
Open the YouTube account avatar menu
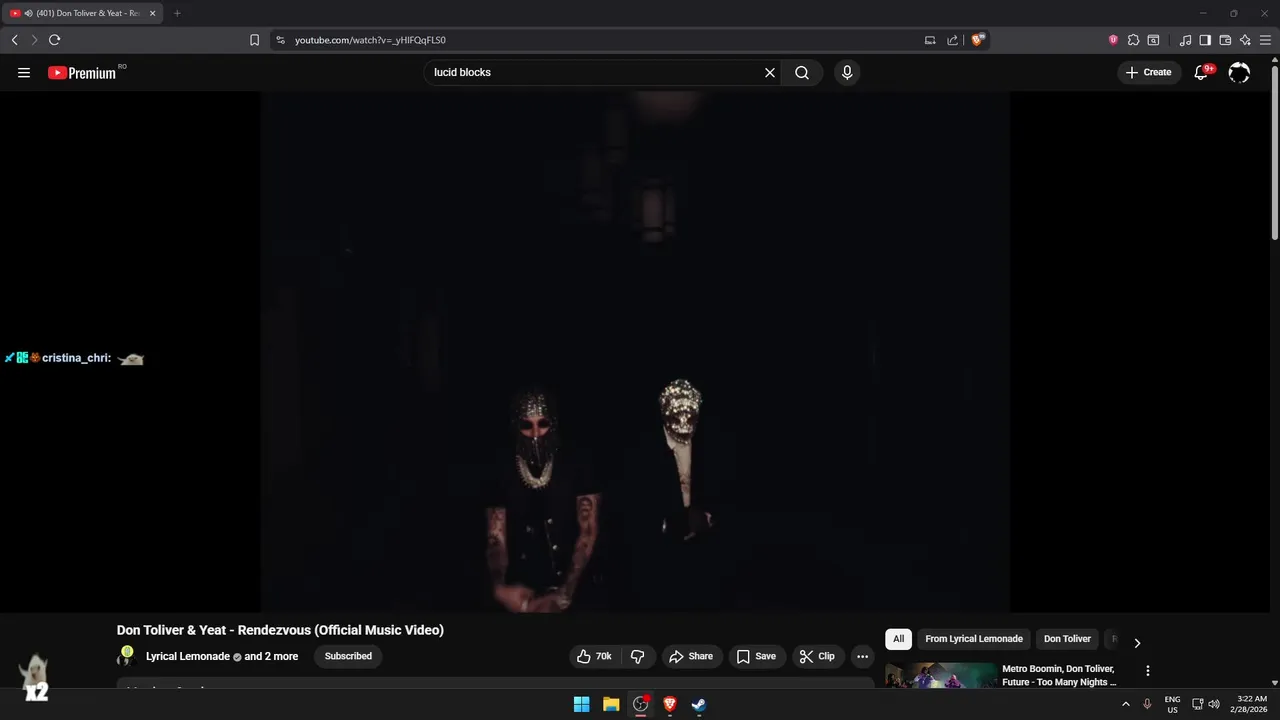coord(1239,72)
